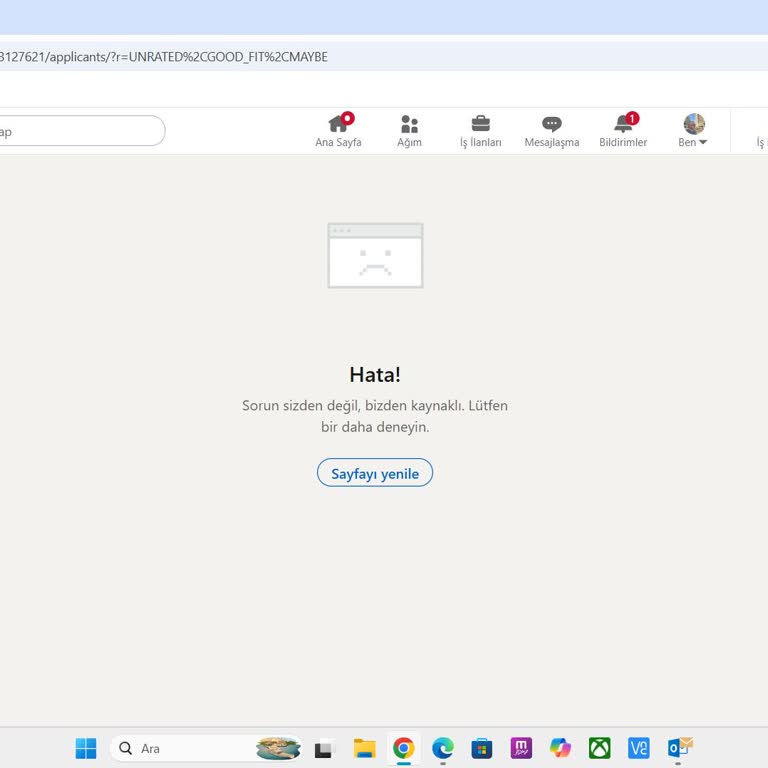The image size is (768, 768).
Task: Expand the Ben profile menu
Action: pos(693,130)
